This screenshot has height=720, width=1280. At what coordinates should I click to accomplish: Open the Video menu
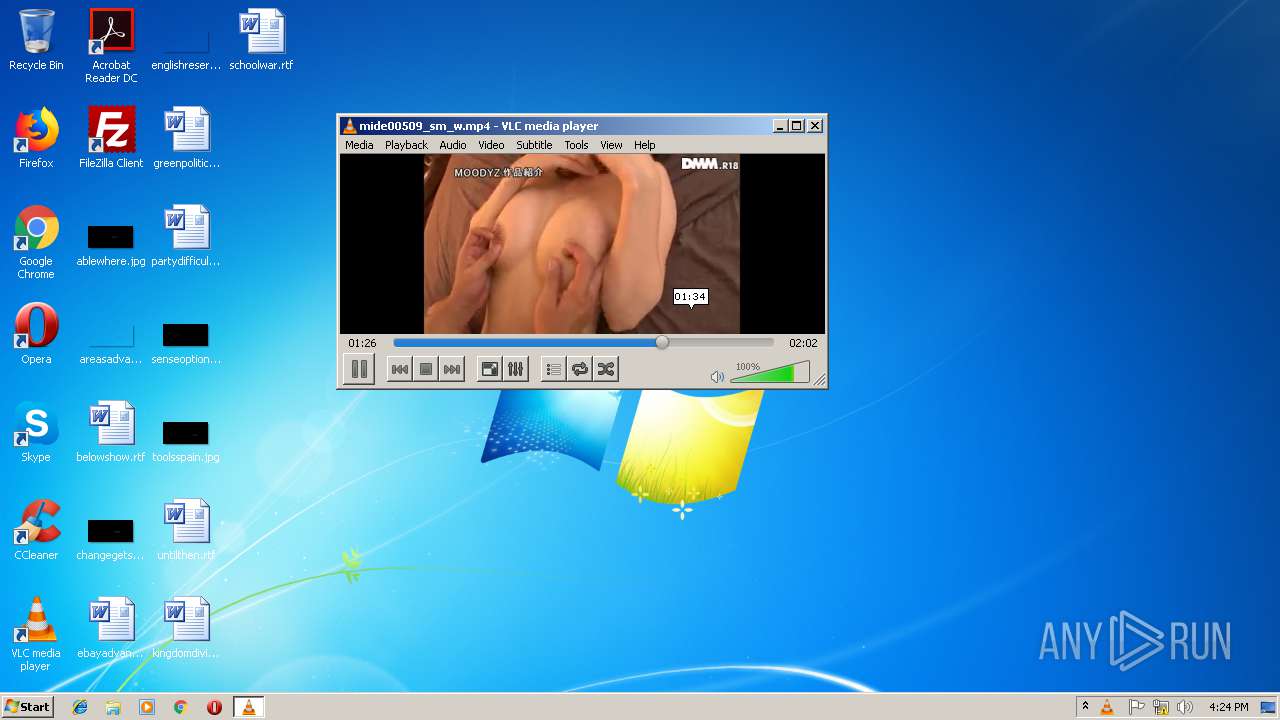[491, 145]
